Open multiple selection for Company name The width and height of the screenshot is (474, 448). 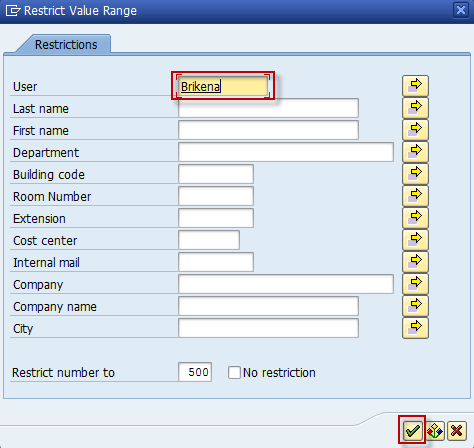415,306
